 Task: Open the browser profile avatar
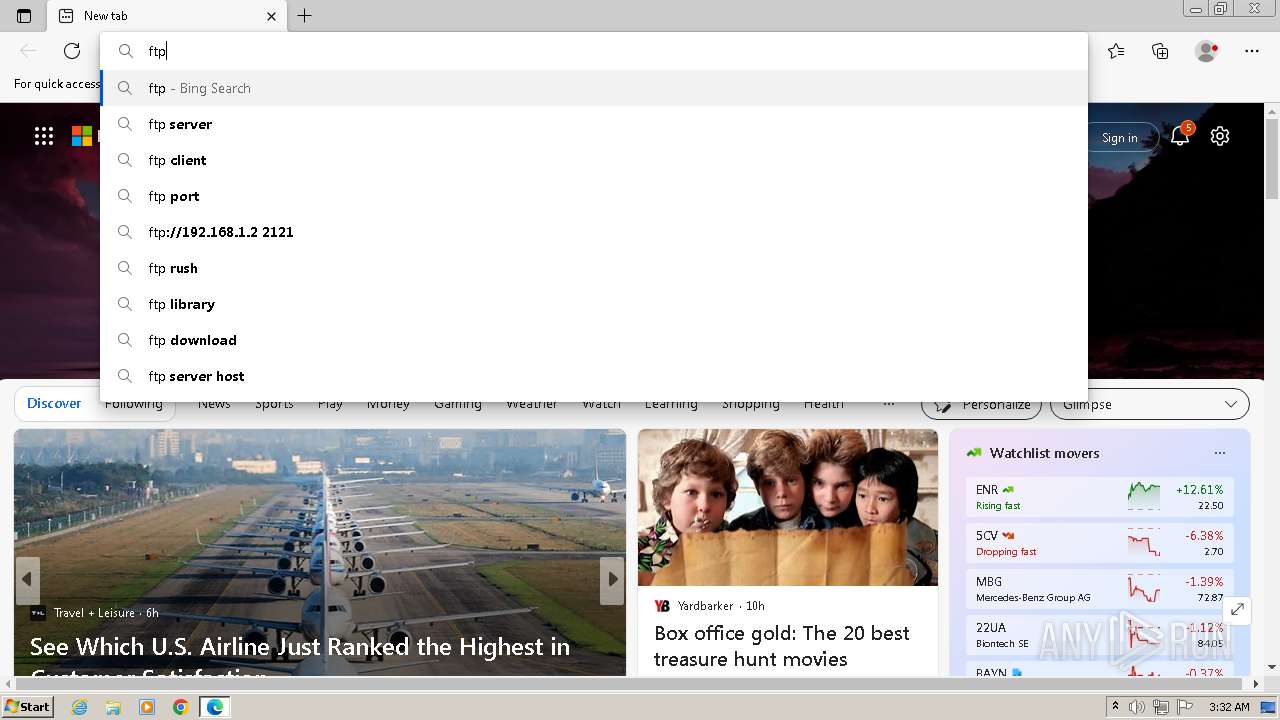click(x=1207, y=51)
